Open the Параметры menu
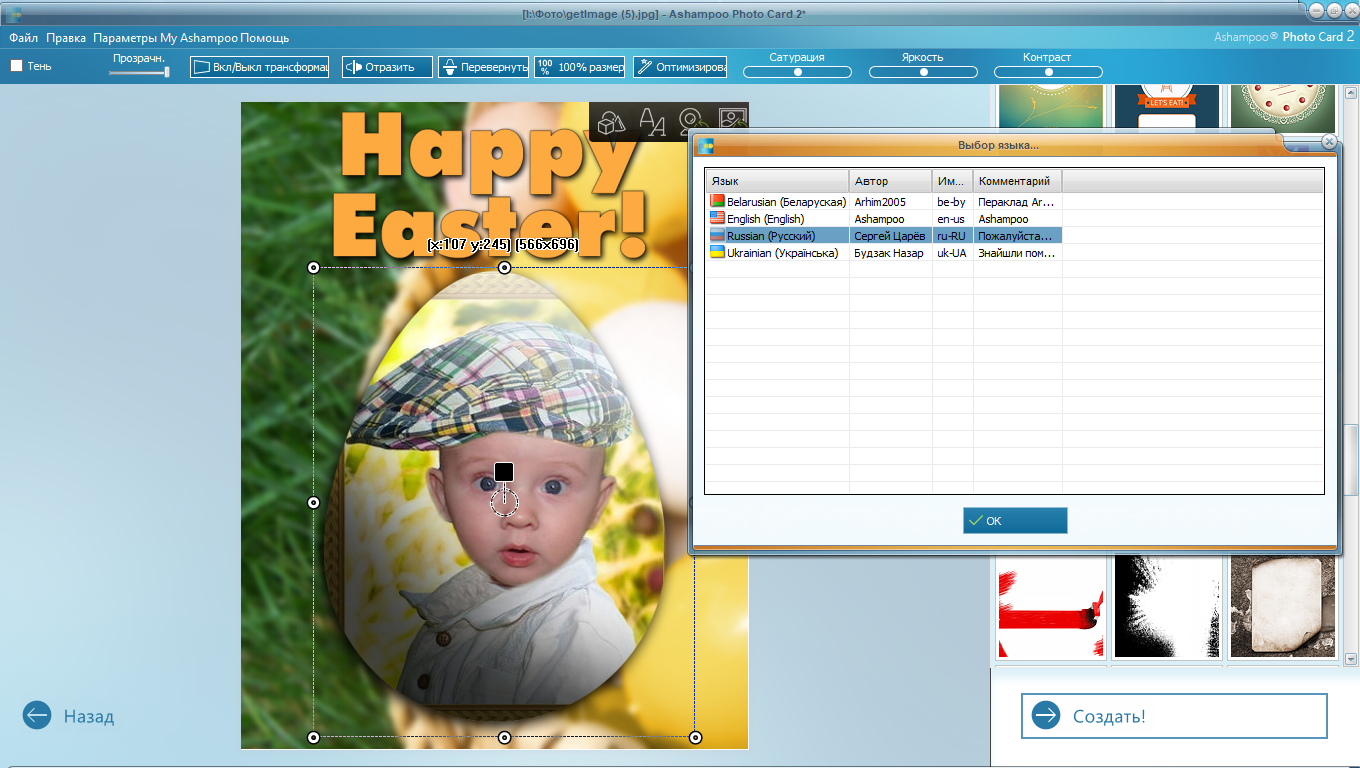 click(125, 38)
